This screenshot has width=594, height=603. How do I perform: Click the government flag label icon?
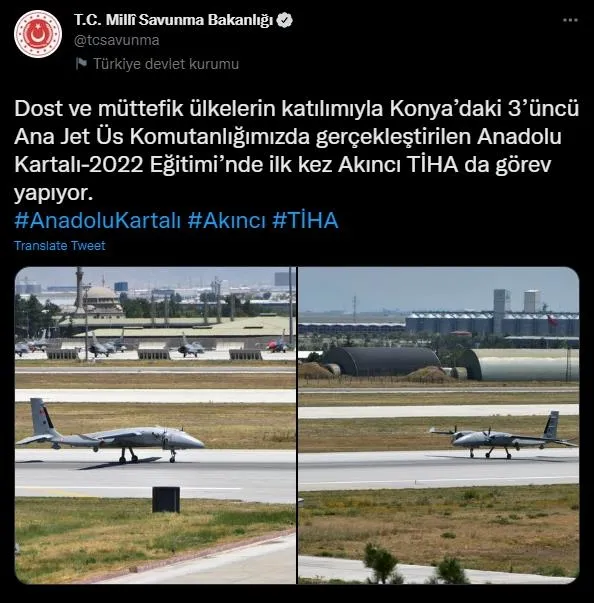point(81,63)
